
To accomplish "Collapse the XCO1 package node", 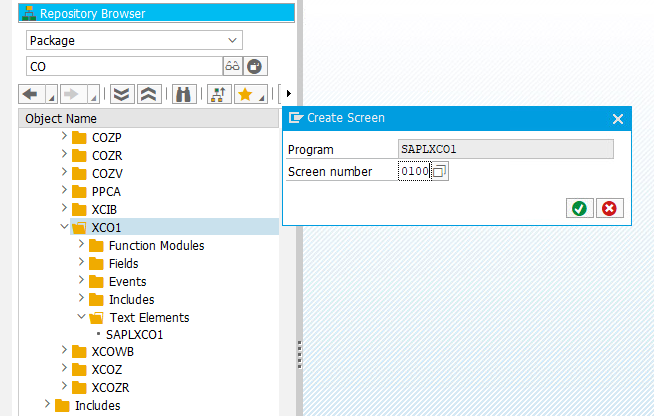I will coord(65,228).
